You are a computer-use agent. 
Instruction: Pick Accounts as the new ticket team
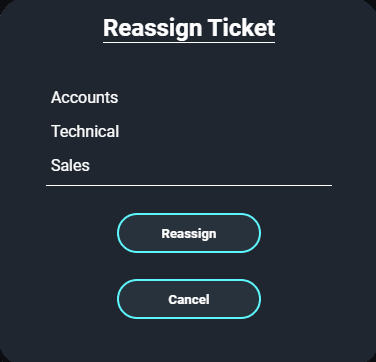(x=189, y=97)
